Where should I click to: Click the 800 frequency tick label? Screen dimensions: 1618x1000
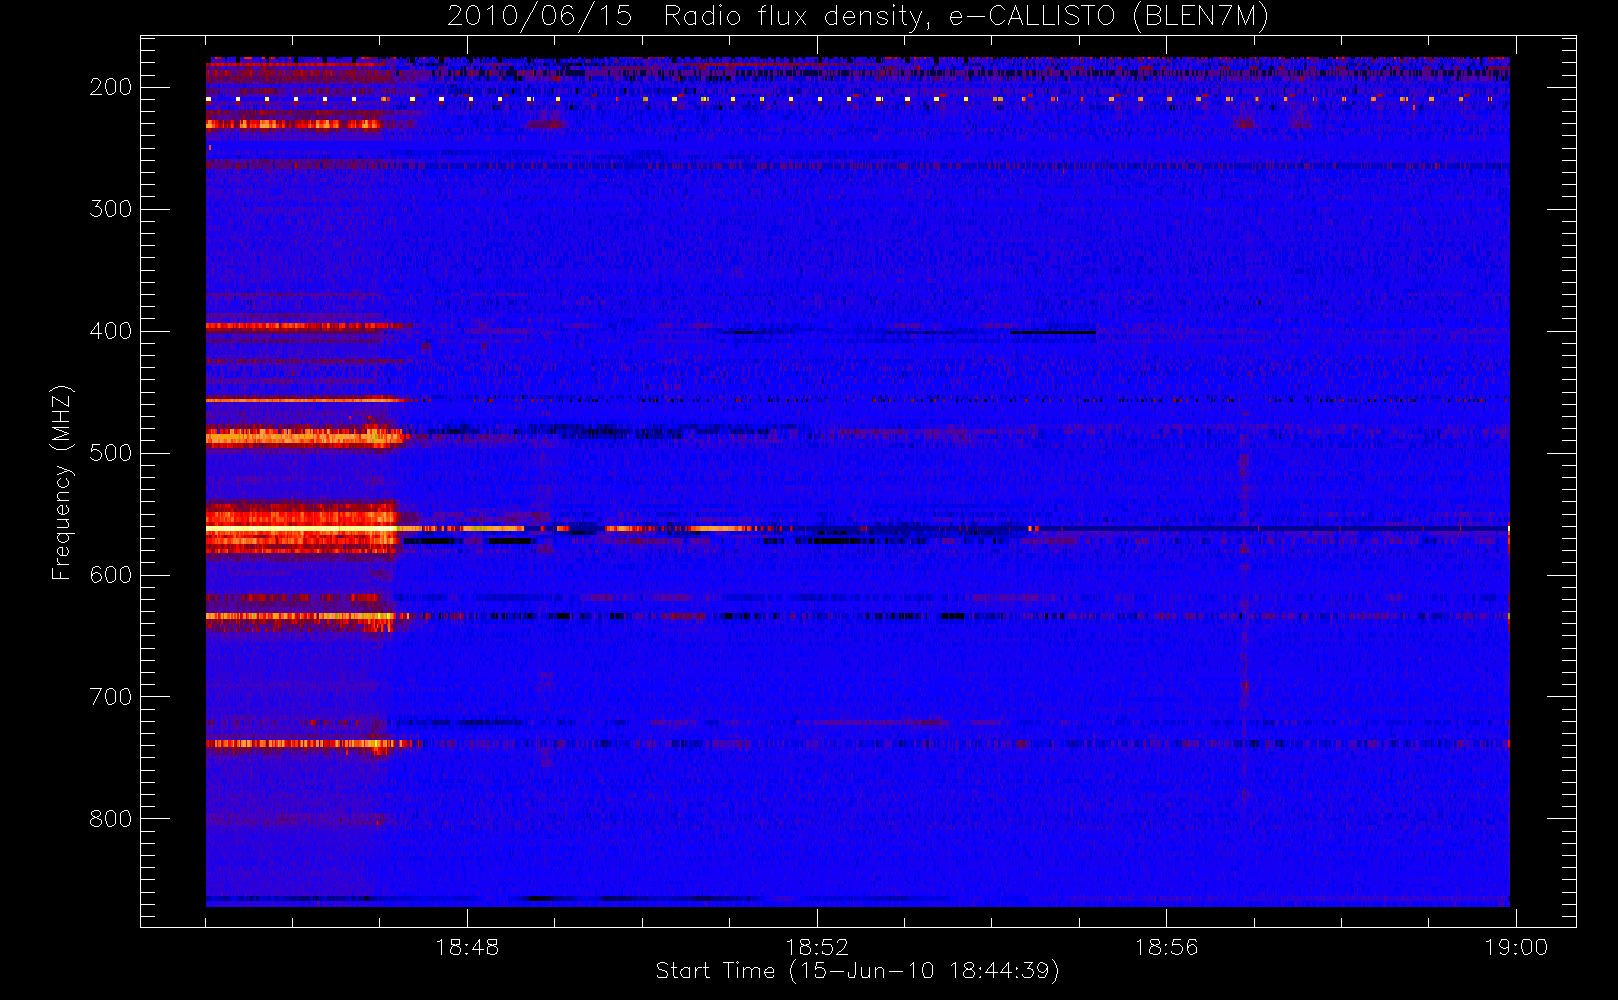pos(111,819)
